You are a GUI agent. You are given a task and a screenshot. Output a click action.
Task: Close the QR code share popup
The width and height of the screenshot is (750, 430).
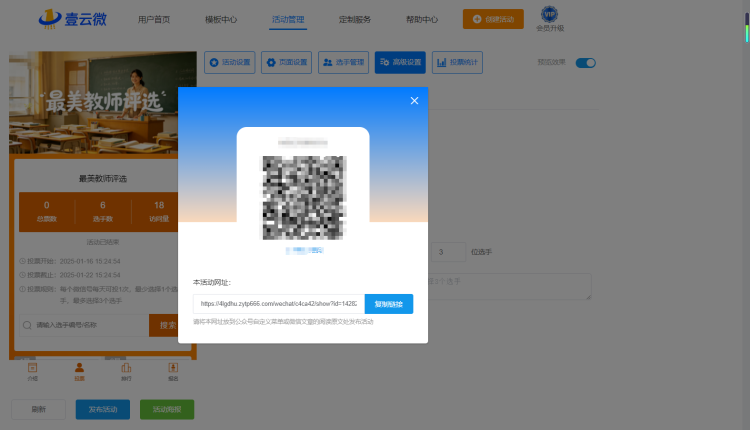point(414,100)
